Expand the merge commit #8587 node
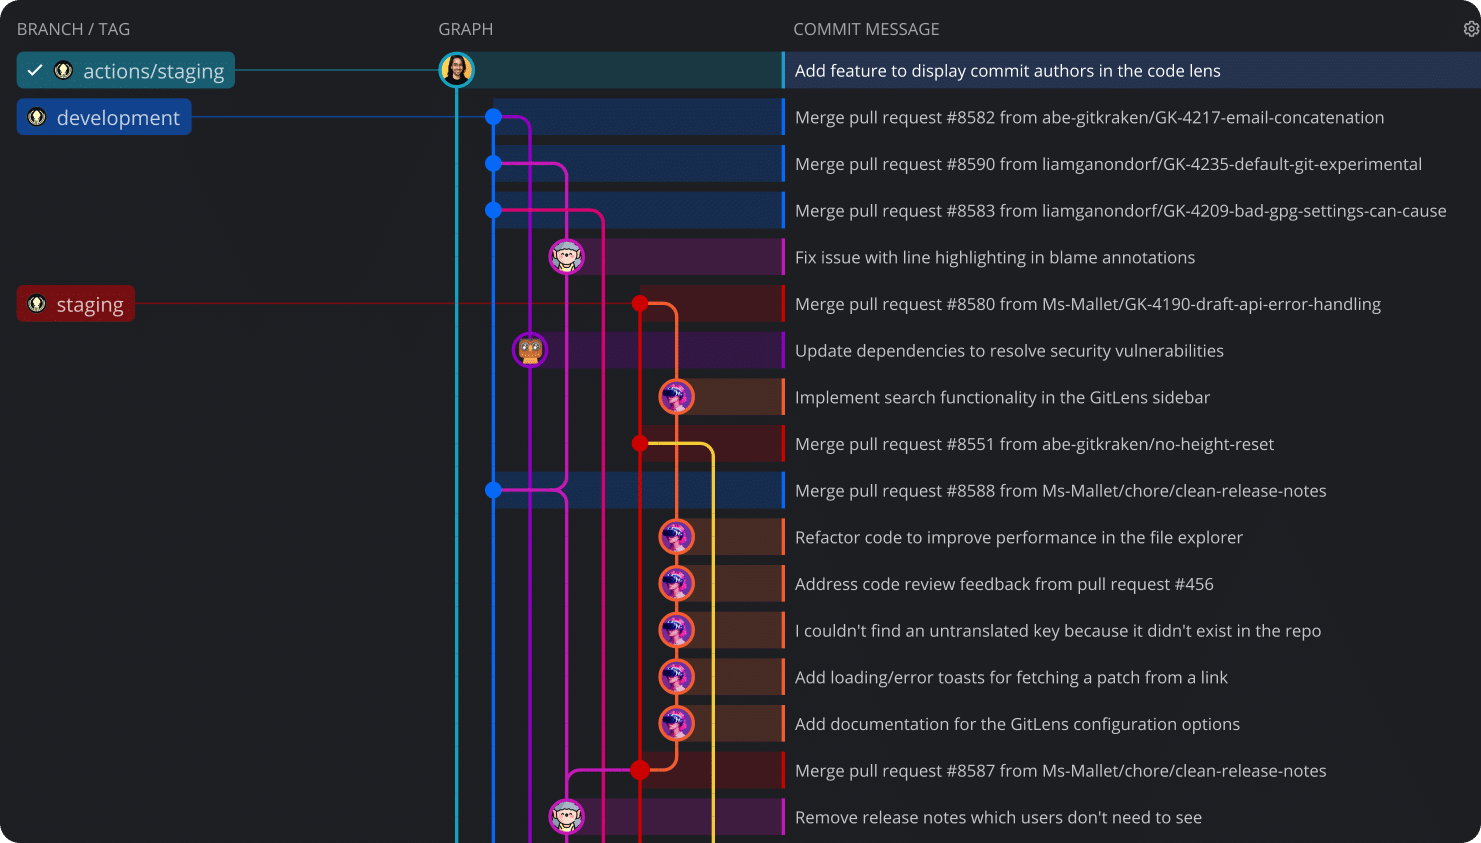1481x843 pixels. 639,770
